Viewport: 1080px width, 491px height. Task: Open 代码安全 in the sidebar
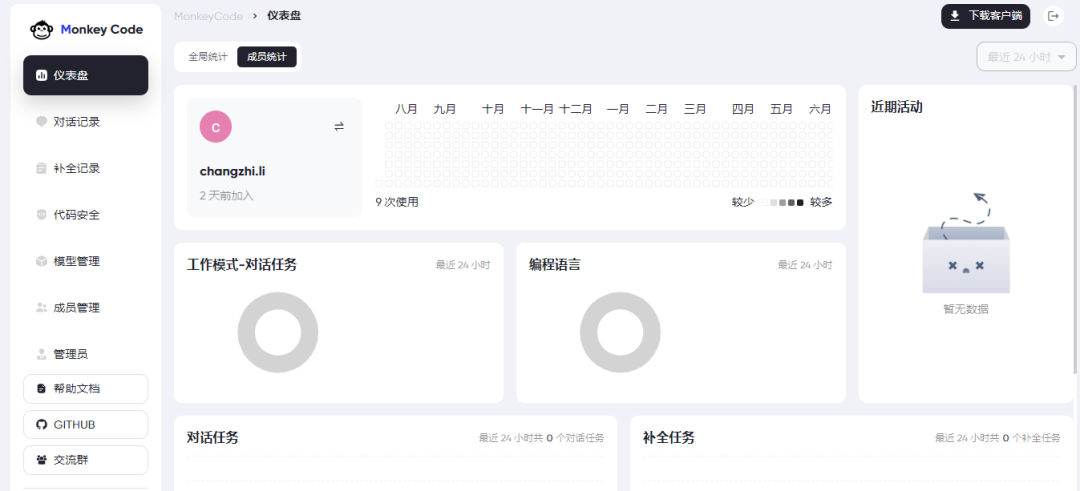(85, 215)
